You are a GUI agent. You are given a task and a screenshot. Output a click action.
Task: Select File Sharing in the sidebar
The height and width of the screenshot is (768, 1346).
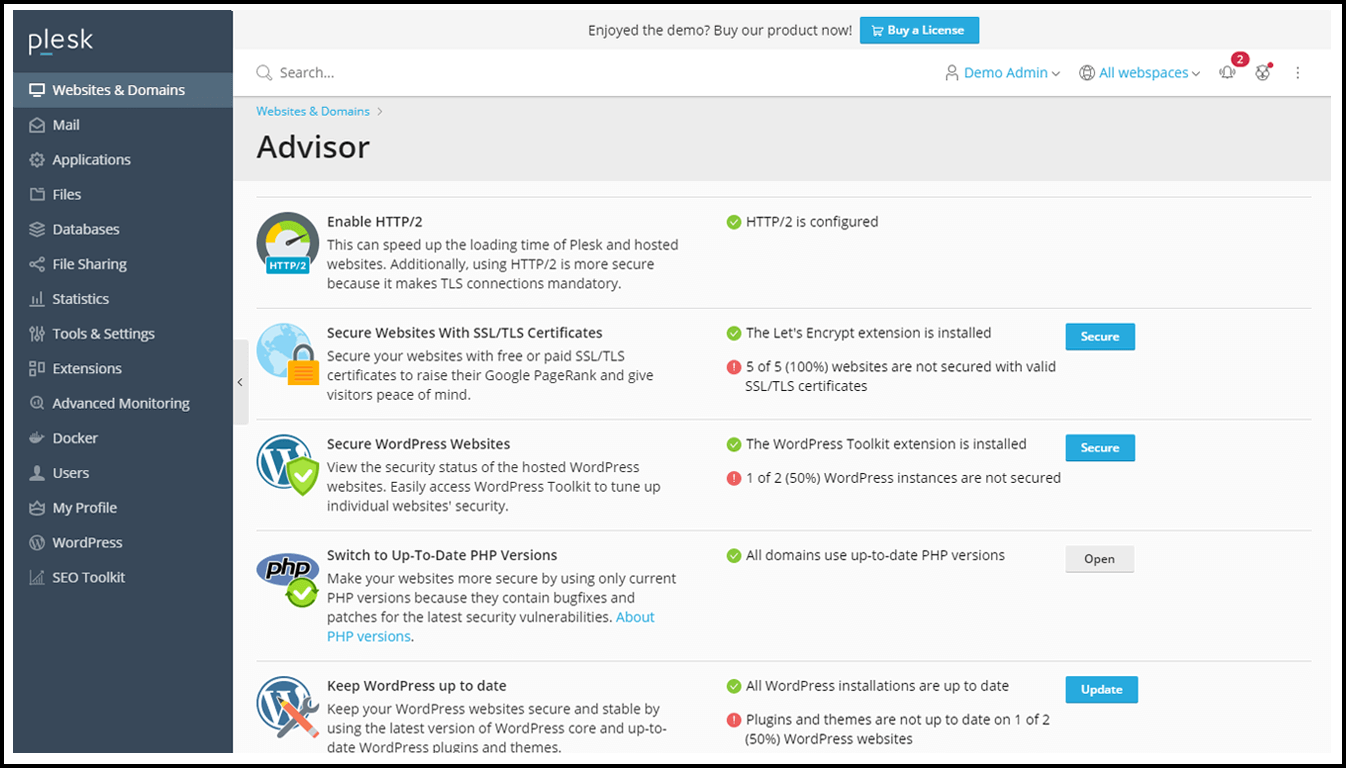pyautogui.click(x=123, y=264)
